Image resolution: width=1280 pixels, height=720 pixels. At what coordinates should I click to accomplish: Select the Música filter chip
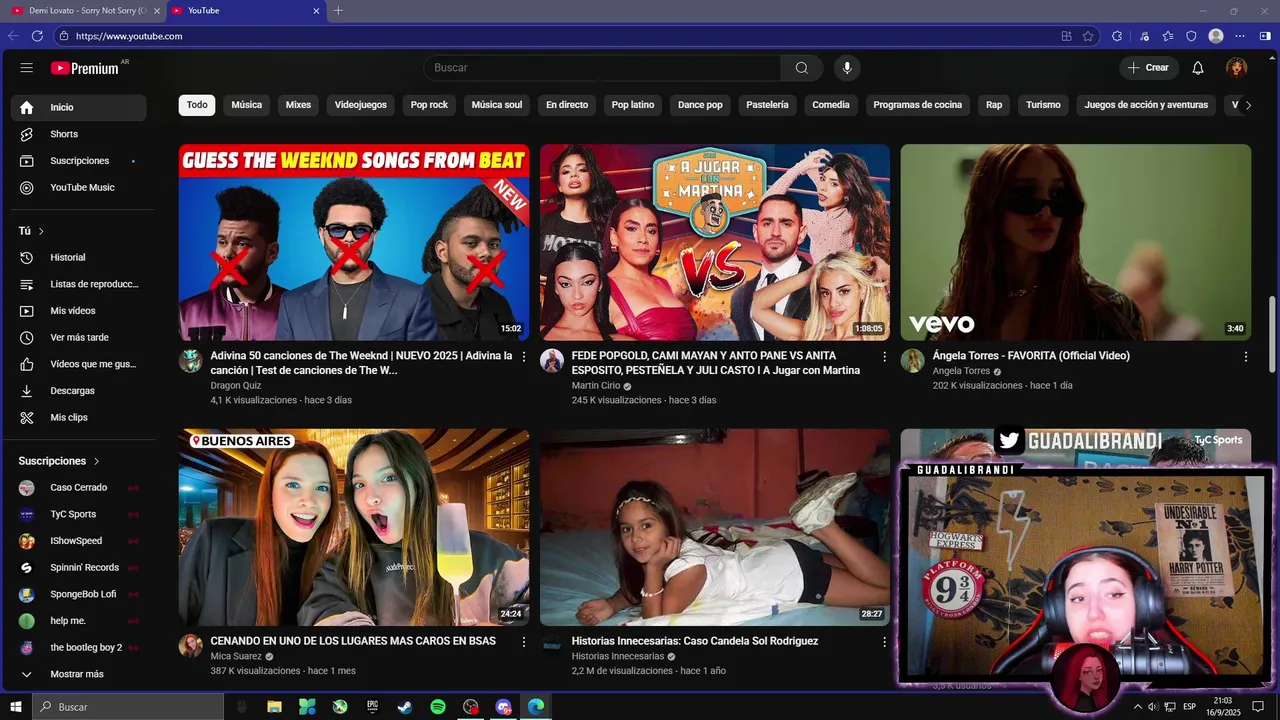246,105
